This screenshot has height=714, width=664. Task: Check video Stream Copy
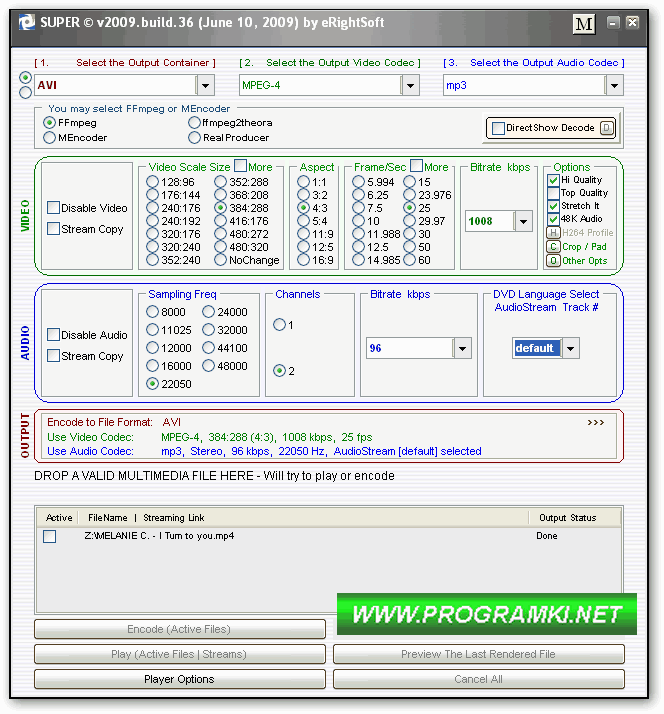(53, 229)
